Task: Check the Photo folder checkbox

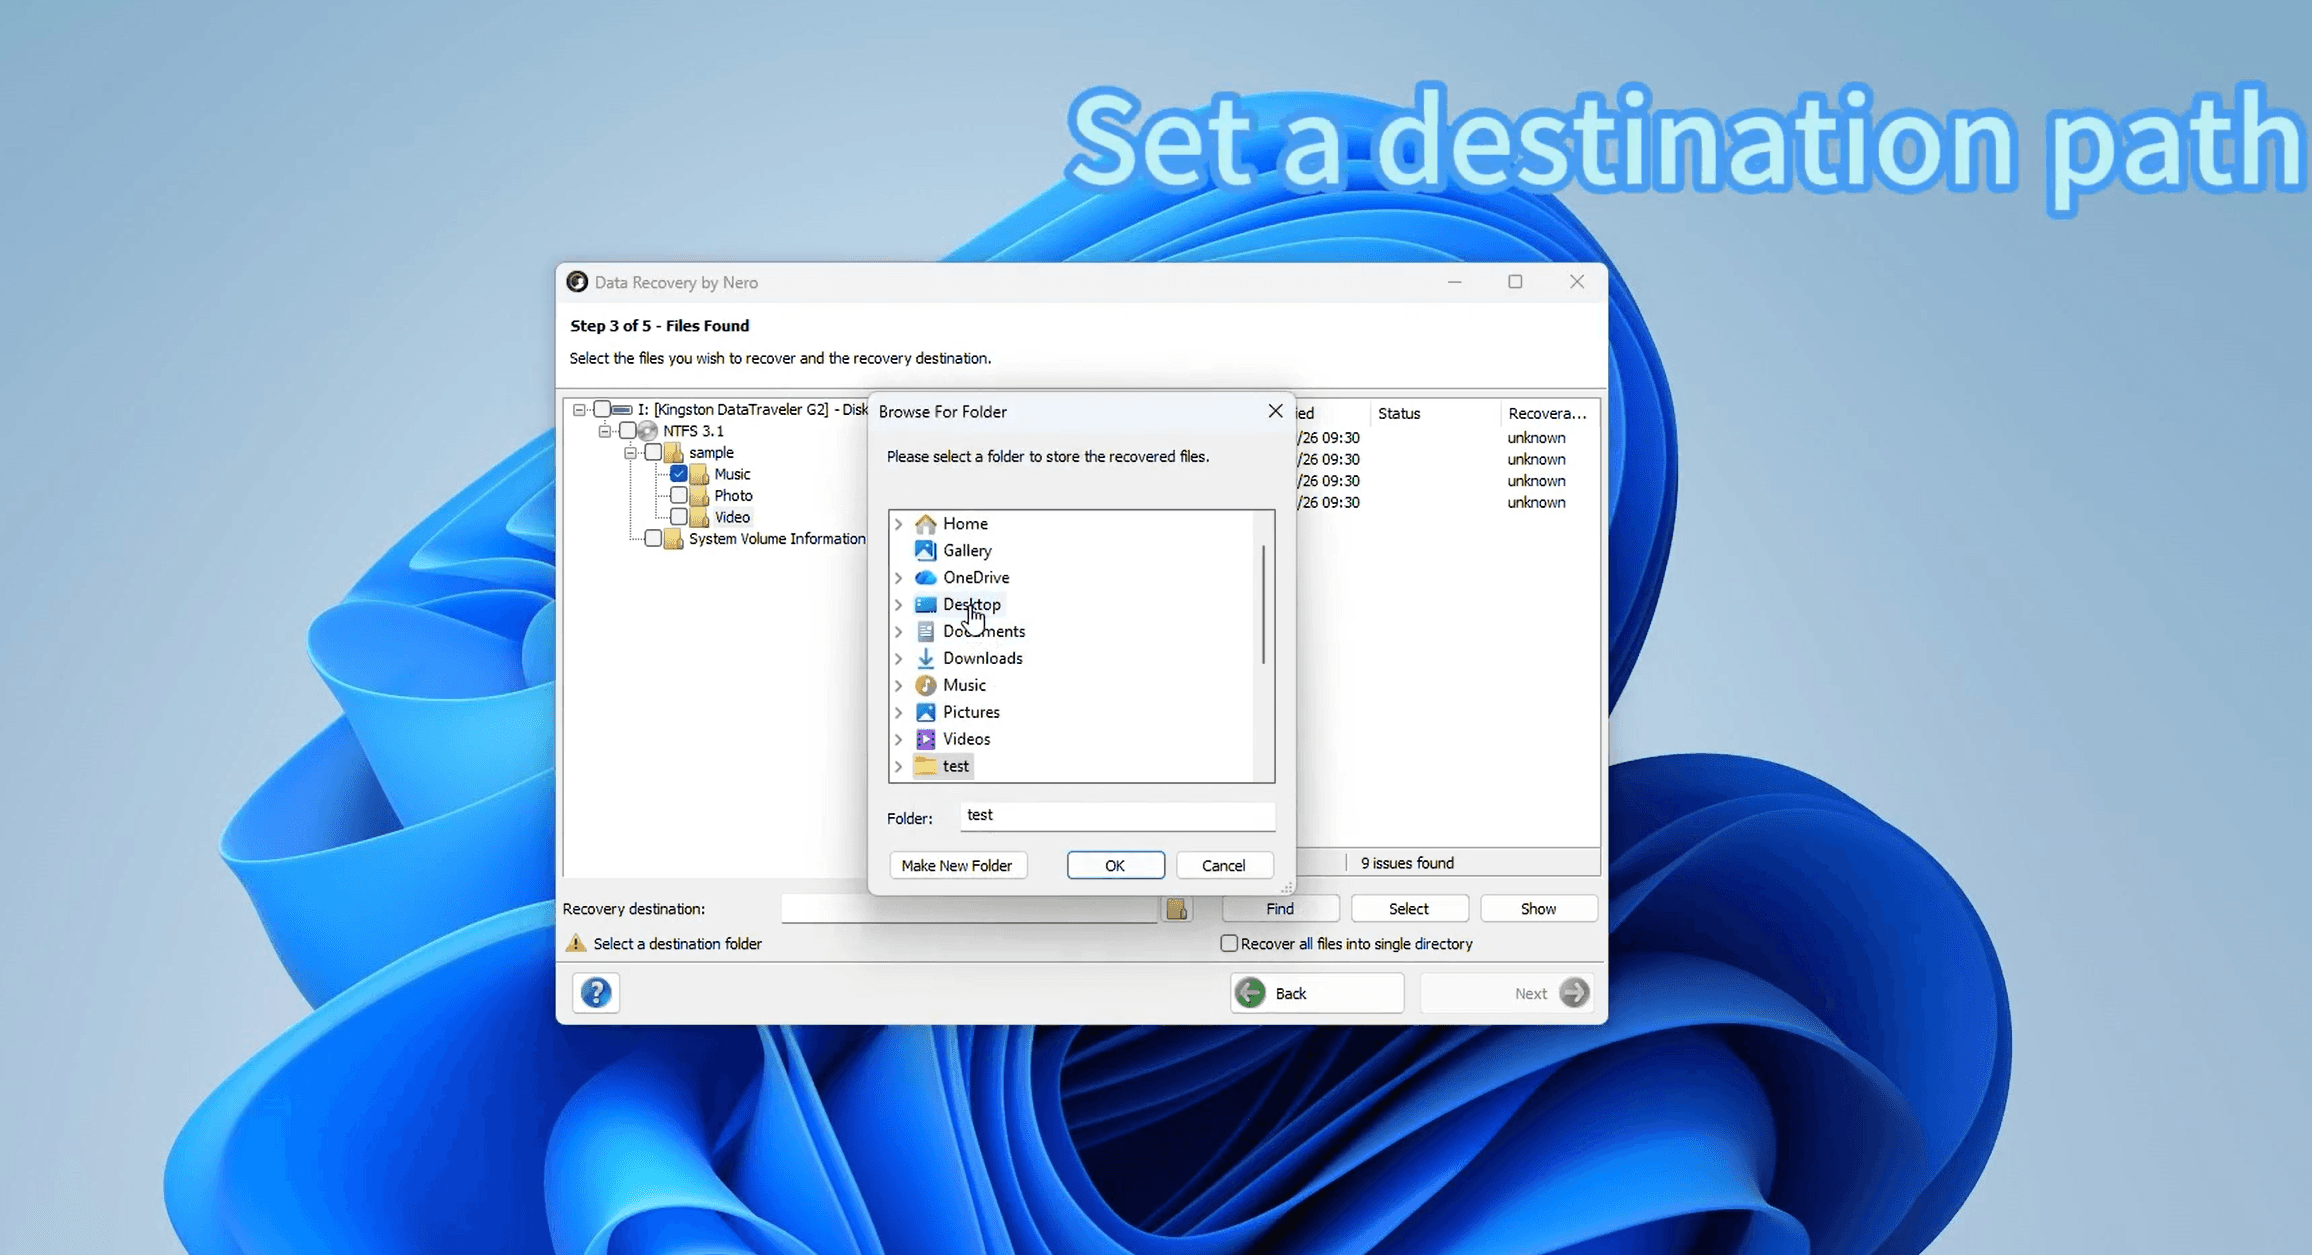Action: (679, 496)
